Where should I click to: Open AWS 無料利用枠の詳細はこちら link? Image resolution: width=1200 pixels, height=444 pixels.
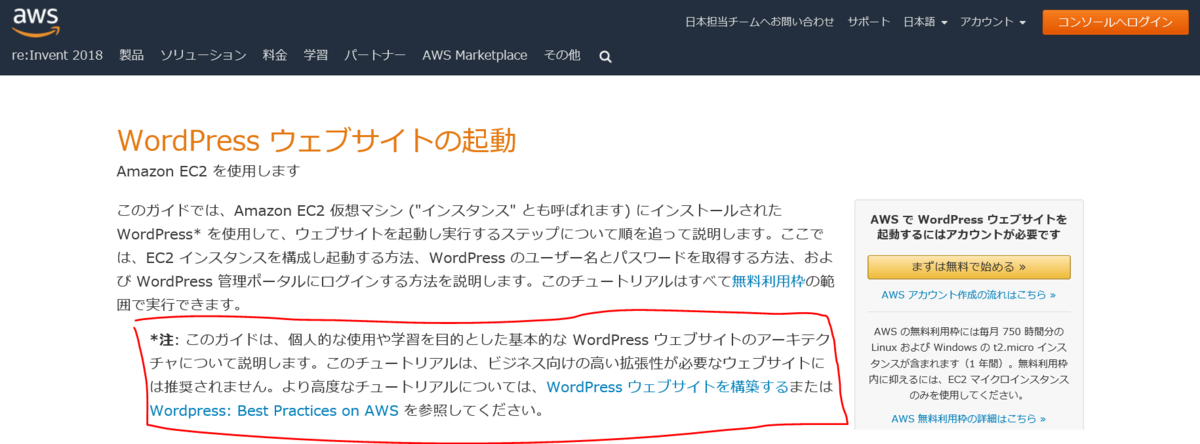coord(969,419)
